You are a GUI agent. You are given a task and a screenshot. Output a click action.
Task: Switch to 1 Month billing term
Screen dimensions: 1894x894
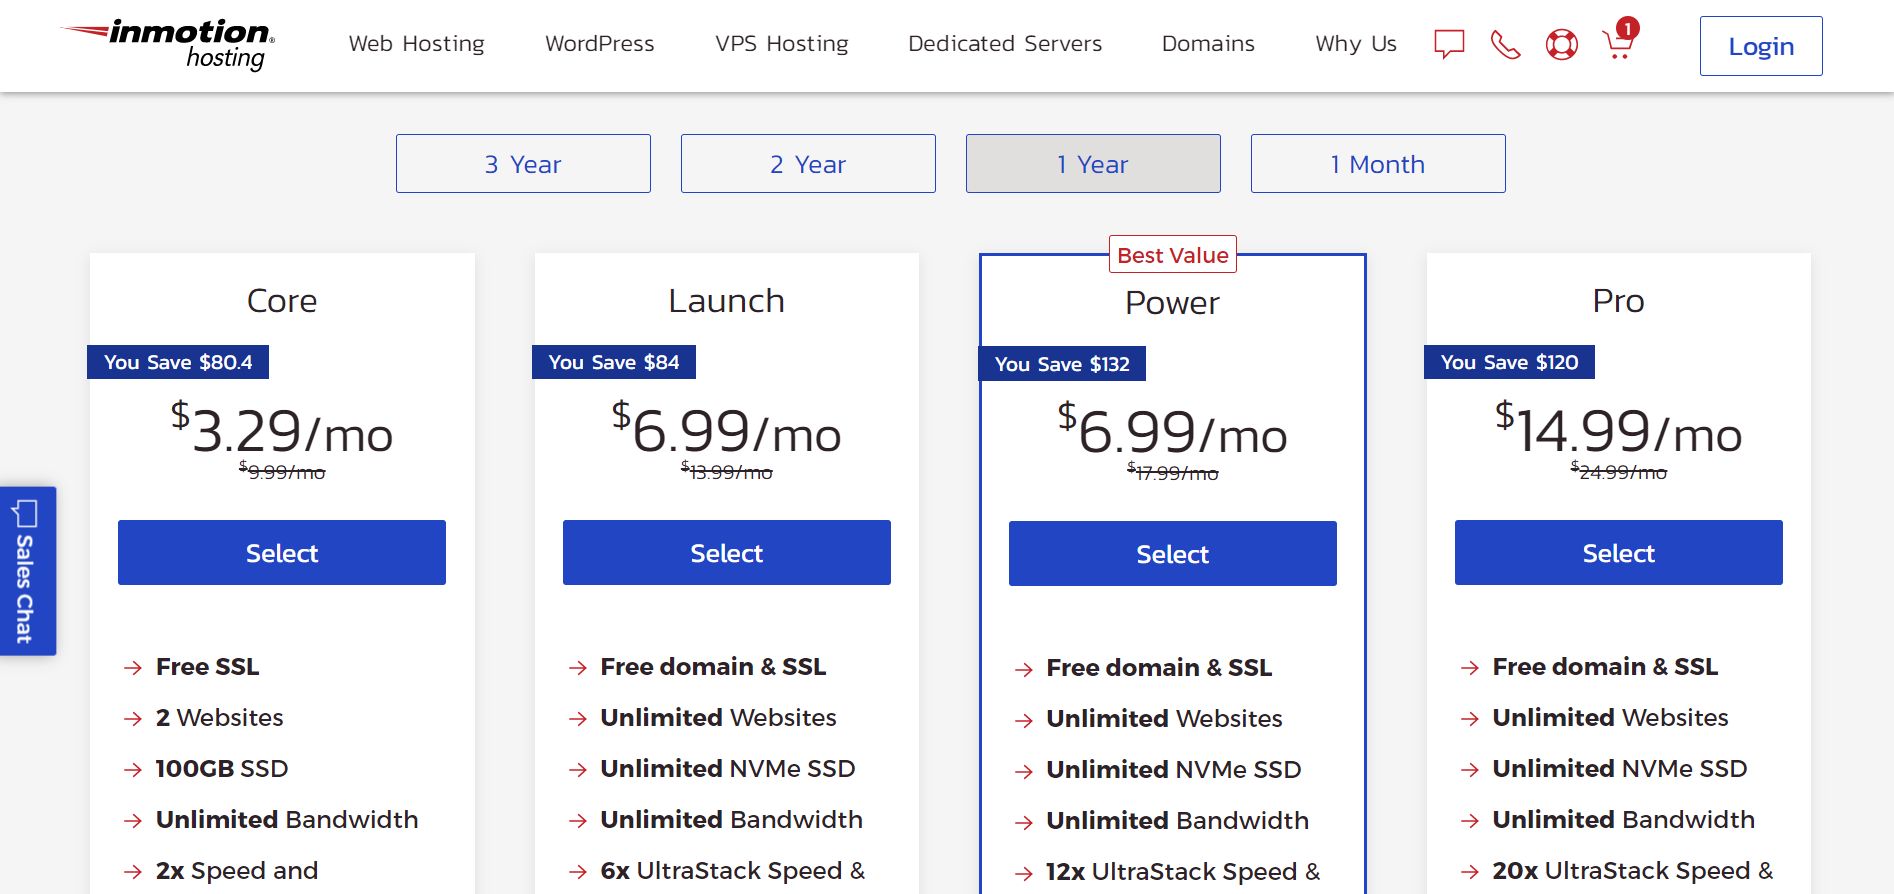pyautogui.click(x=1378, y=164)
